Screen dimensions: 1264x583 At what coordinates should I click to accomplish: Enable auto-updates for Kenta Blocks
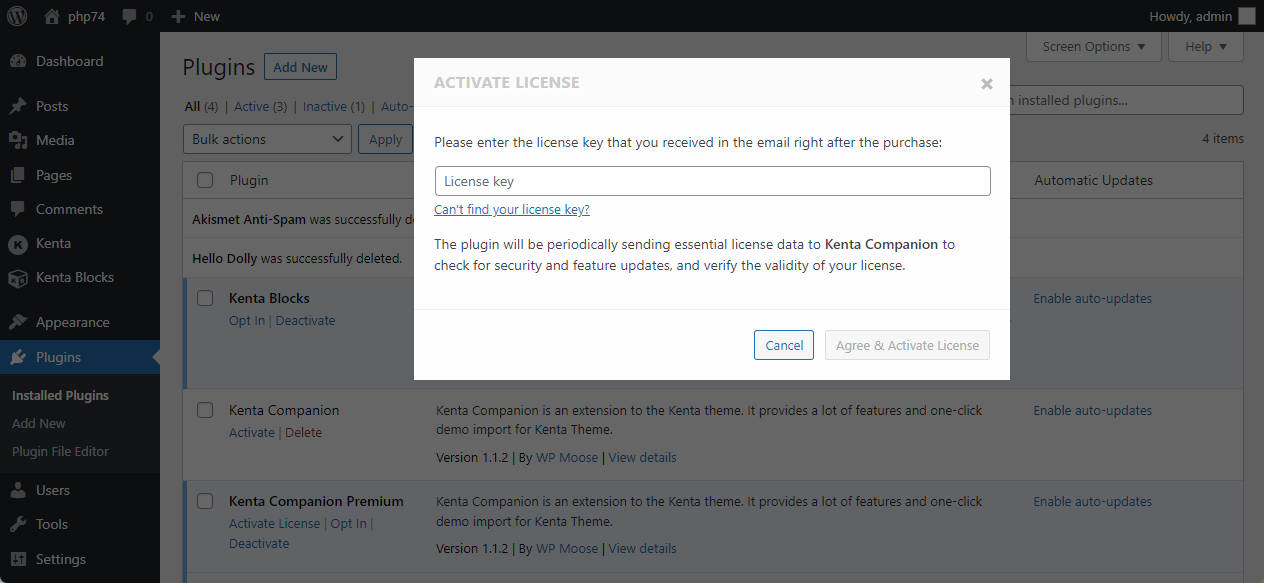(1092, 298)
